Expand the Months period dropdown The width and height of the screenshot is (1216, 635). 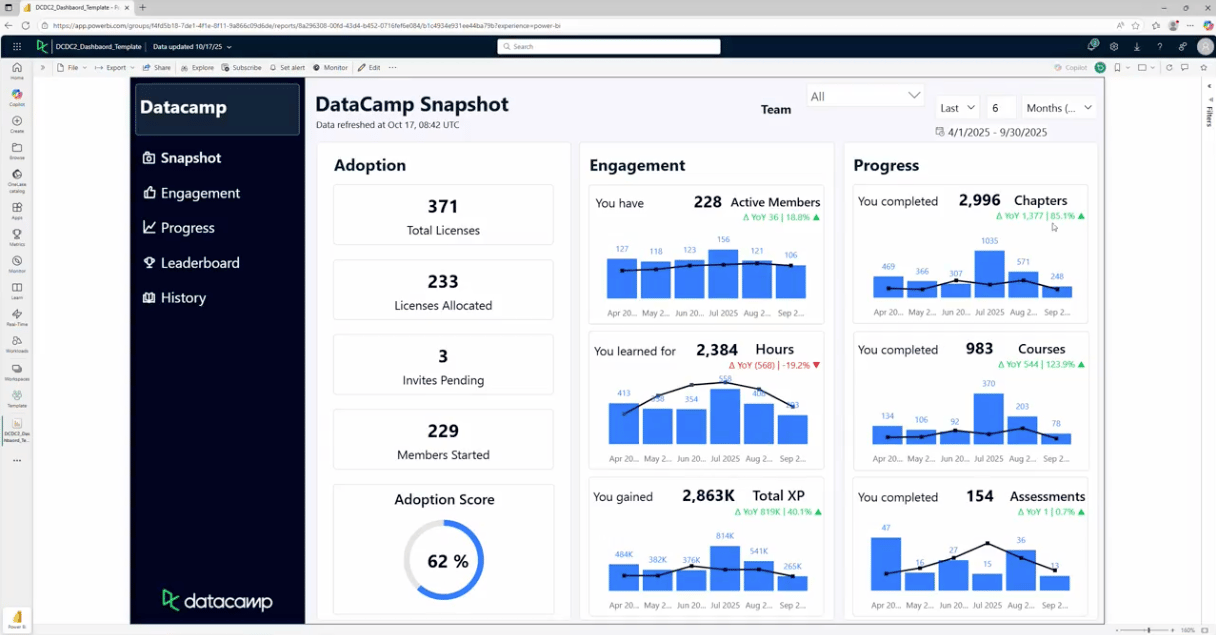pyautogui.click(x=1058, y=108)
